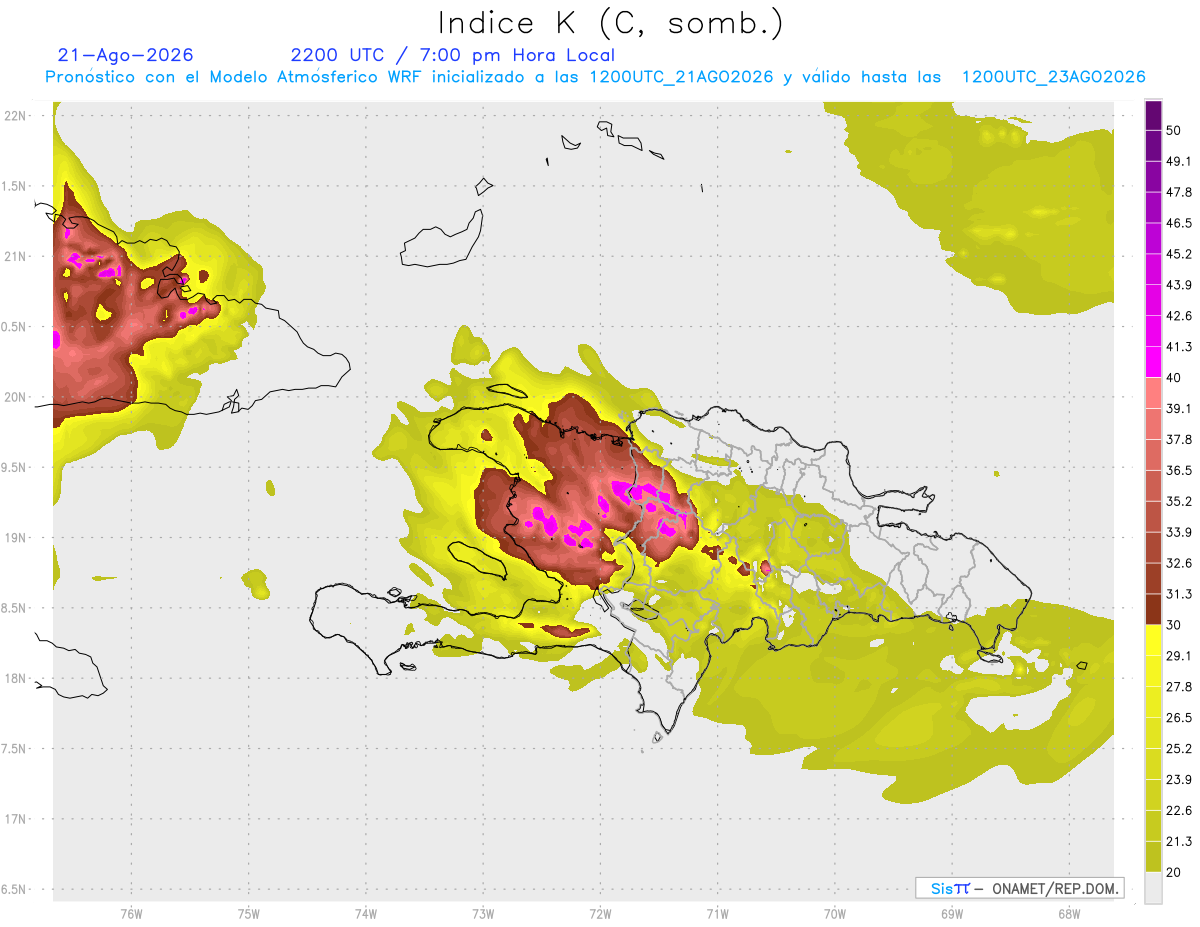Click the color bar value 31.3
The height and width of the screenshot is (927, 1200).
(x=1179, y=594)
